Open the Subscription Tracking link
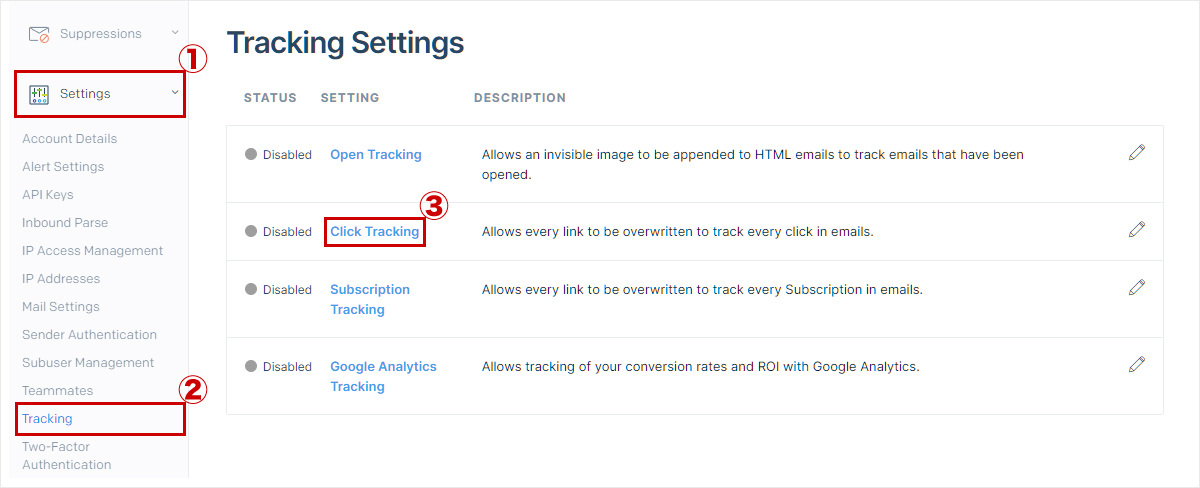The height and width of the screenshot is (488, 1200). pos(370,299)
